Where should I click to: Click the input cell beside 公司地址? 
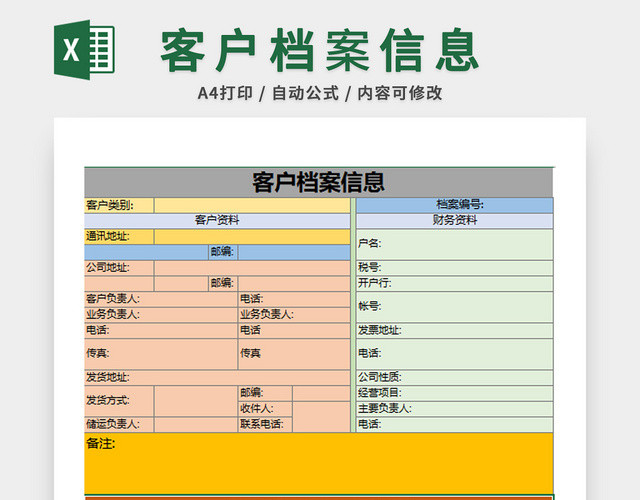click(252, 268)
